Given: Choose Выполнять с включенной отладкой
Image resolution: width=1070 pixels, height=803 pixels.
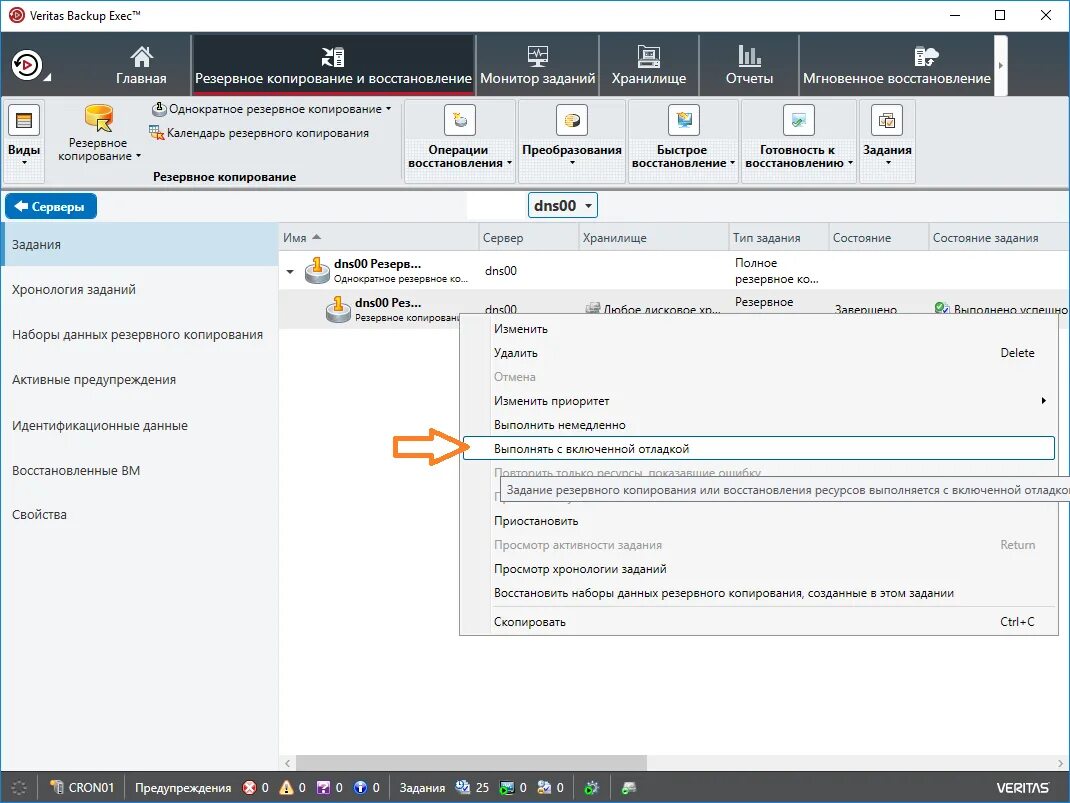Looking at the screenshot, I should [759, 448].
